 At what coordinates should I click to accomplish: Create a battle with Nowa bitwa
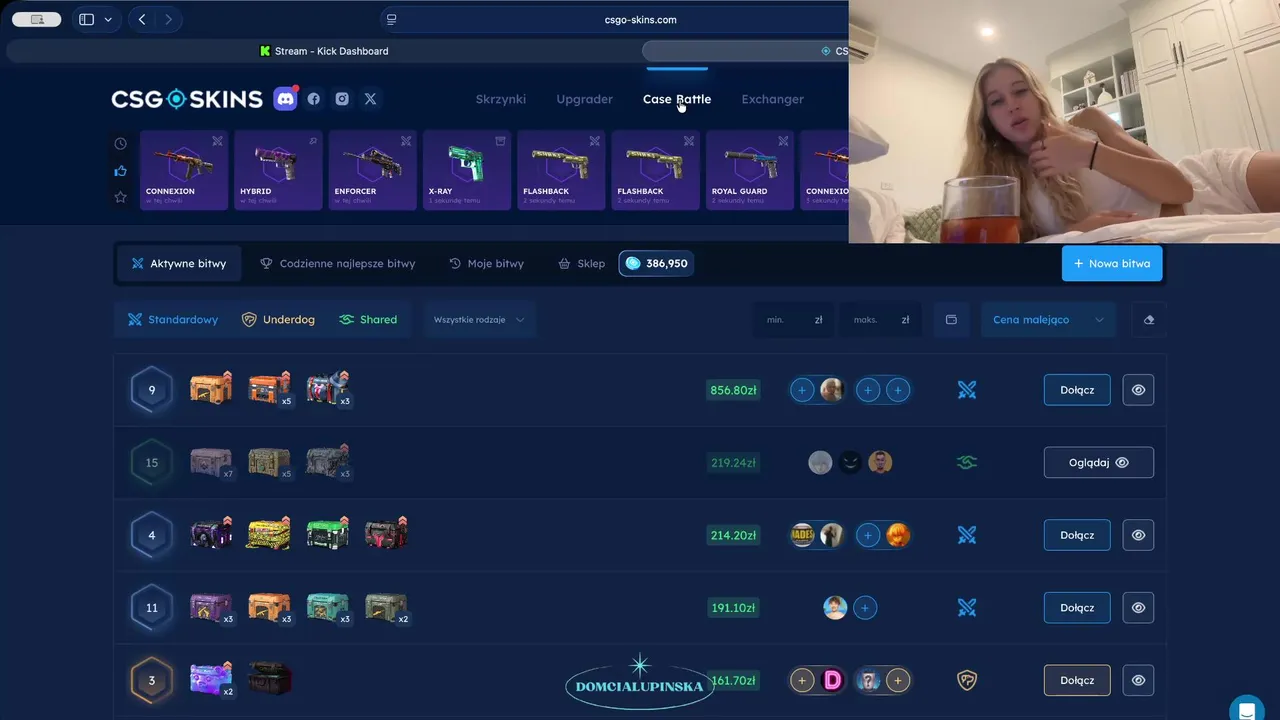[x=1112, y=264]
